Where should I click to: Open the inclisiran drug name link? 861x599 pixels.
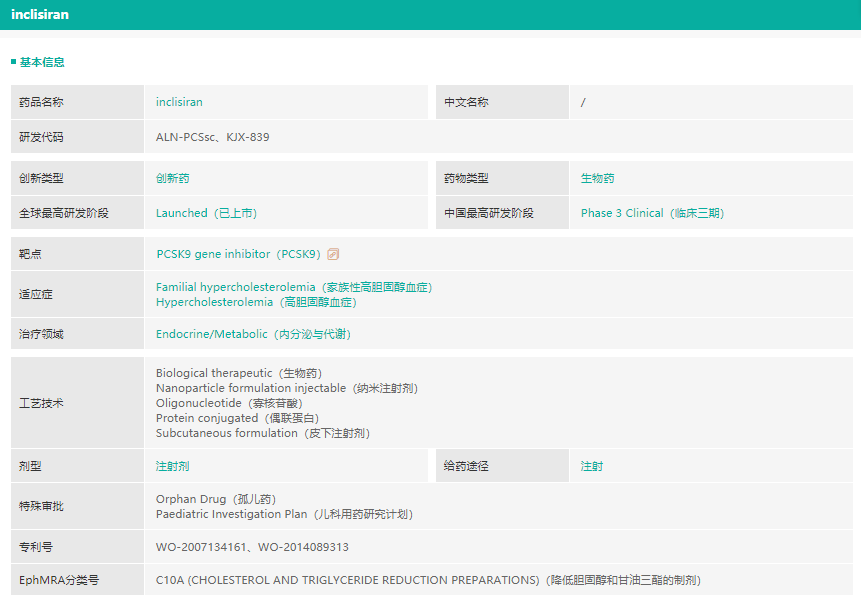pos(179,102)
